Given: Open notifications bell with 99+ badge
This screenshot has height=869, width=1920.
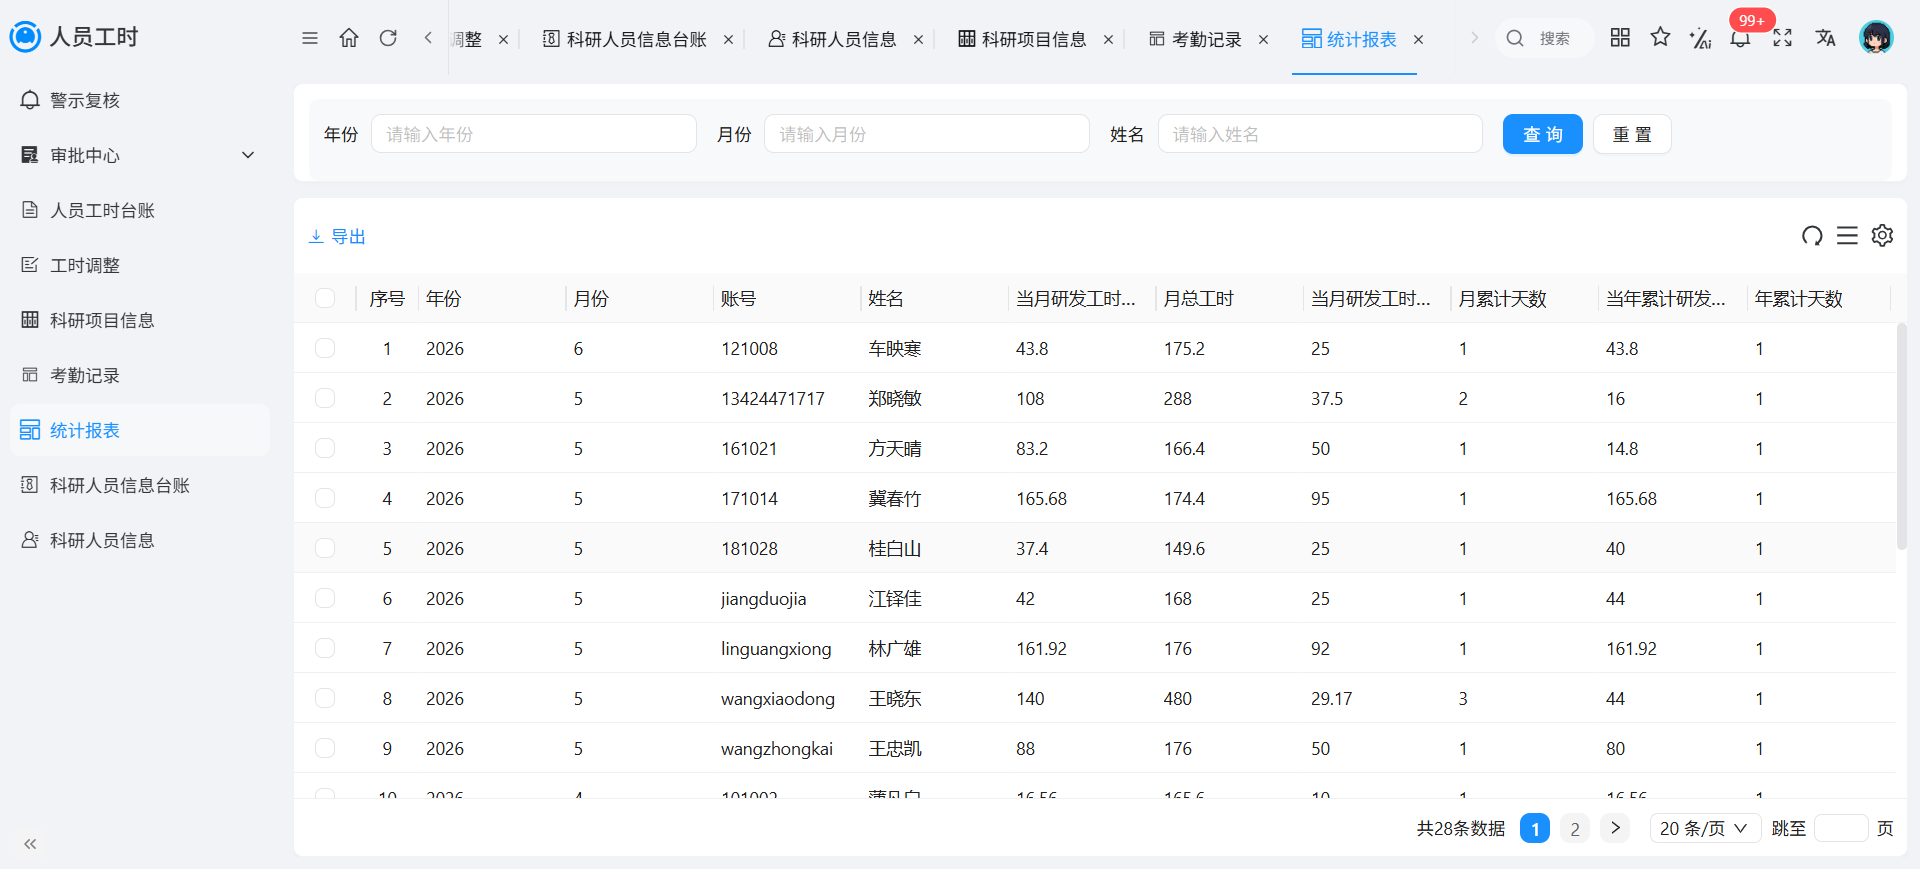Looking at the screenshot, I should (x=1741, y=38).
